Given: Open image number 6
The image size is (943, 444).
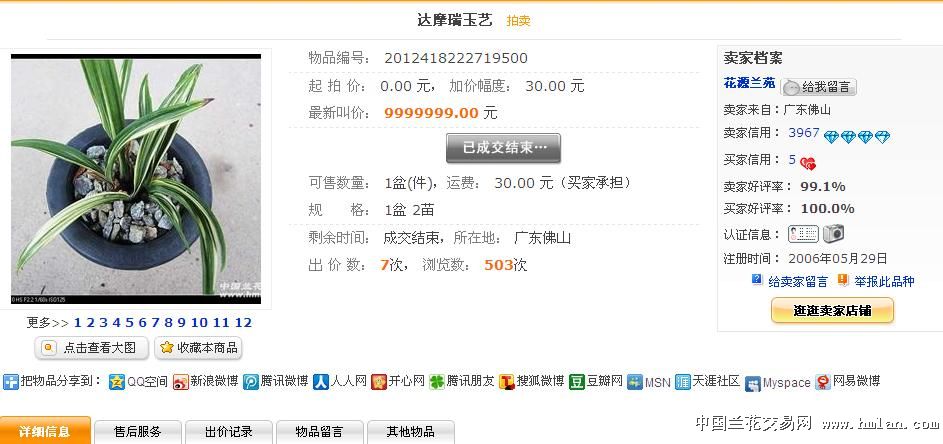Looking at the screenshot, I should pyautogui.click(x=143, y=322).
